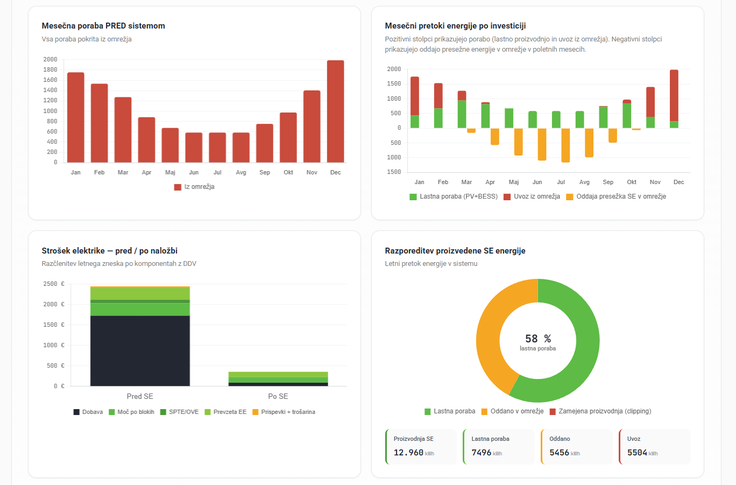Hide 'Oddano v omrežje' donut legend entry

click(x=513, y=411)
